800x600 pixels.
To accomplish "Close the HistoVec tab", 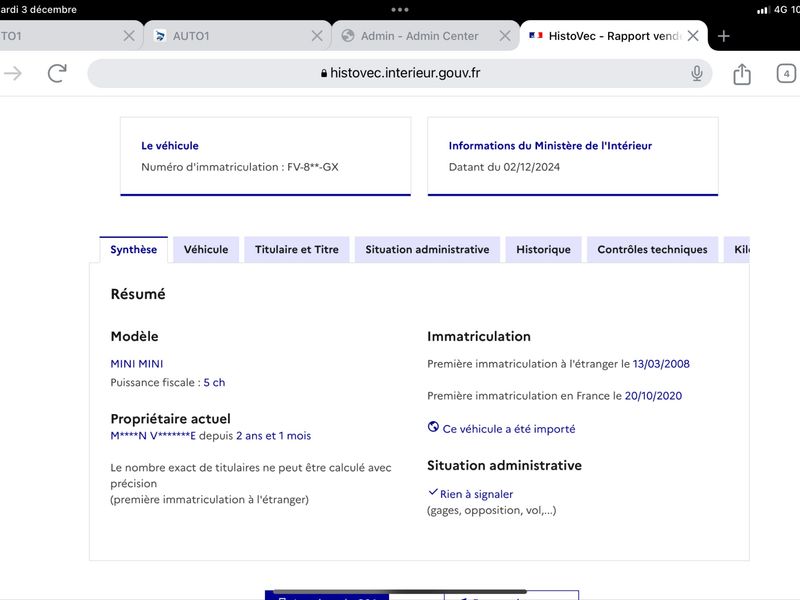I will click(x=693, y=36).
